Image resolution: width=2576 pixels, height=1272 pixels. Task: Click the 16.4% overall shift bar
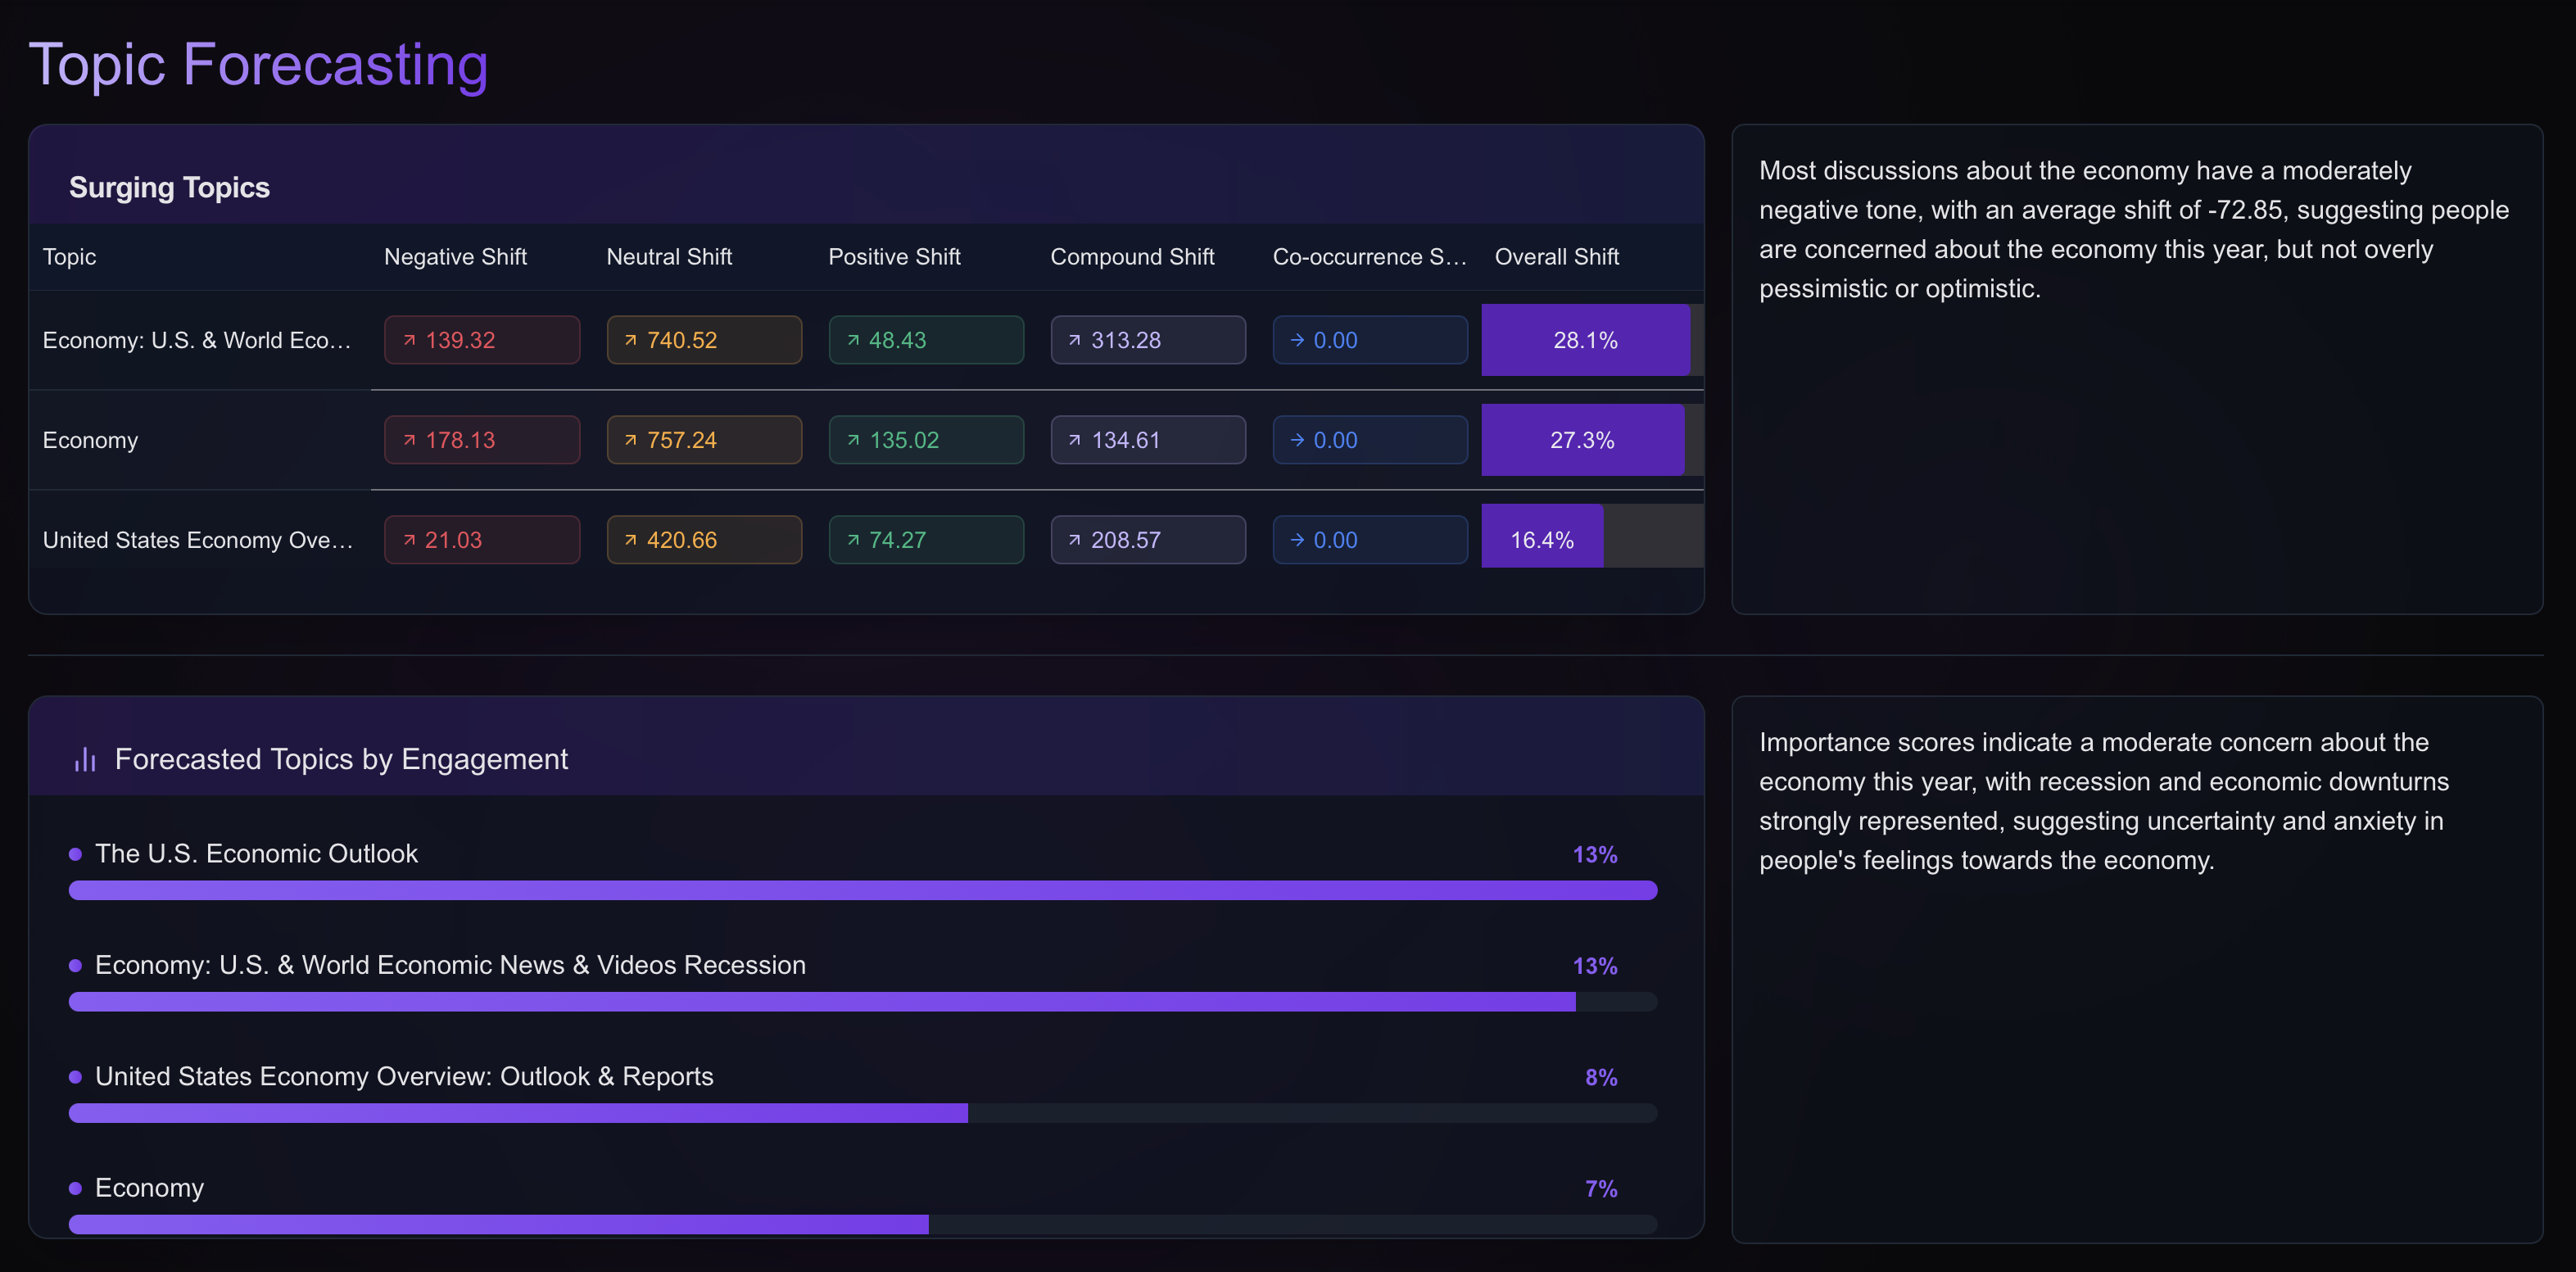click(x=1542, y=540)
